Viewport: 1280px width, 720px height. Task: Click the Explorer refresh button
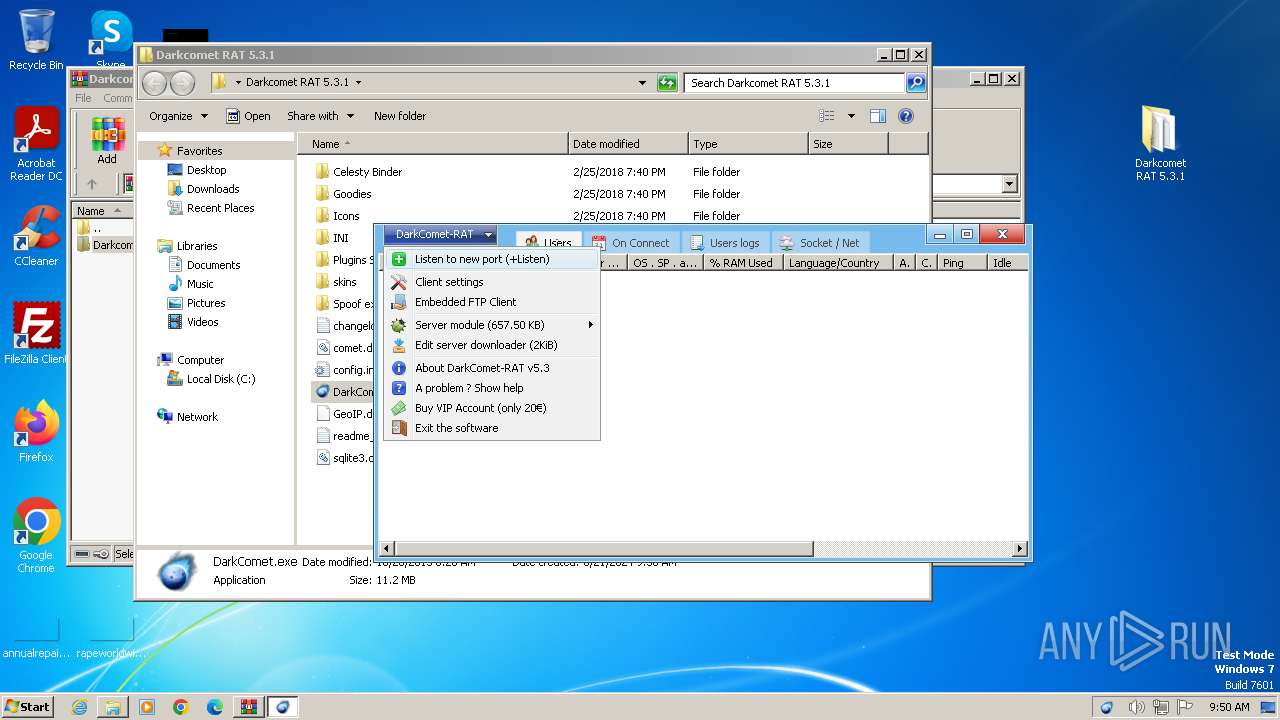[667, 83]
